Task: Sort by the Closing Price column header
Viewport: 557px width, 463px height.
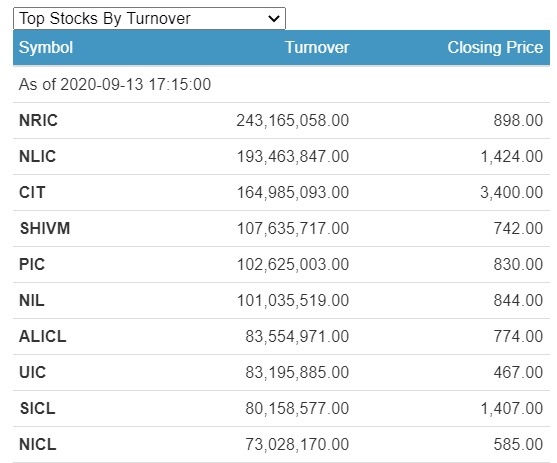Action: coord(495,48)
